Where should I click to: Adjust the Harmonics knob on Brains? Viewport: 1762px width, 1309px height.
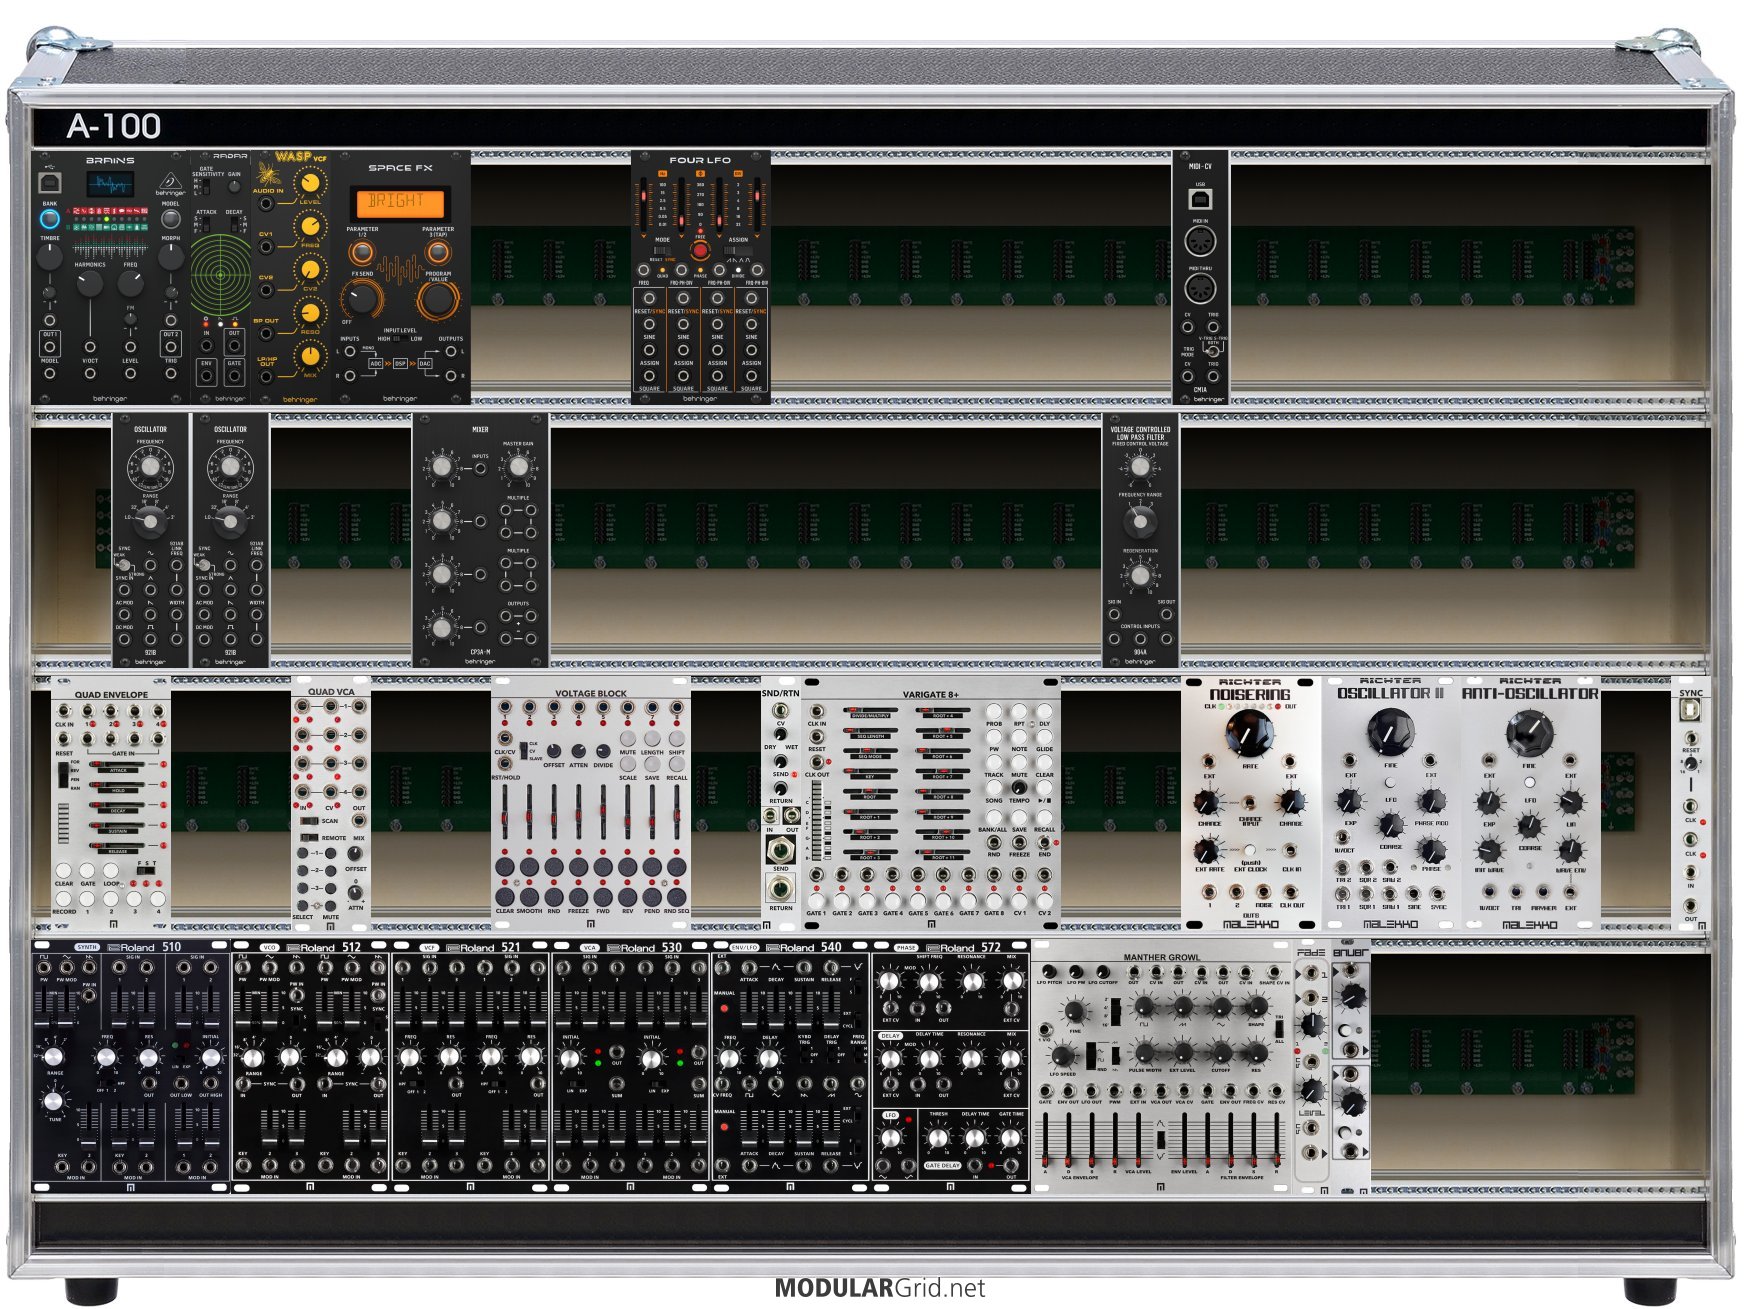tap(90, 283)
